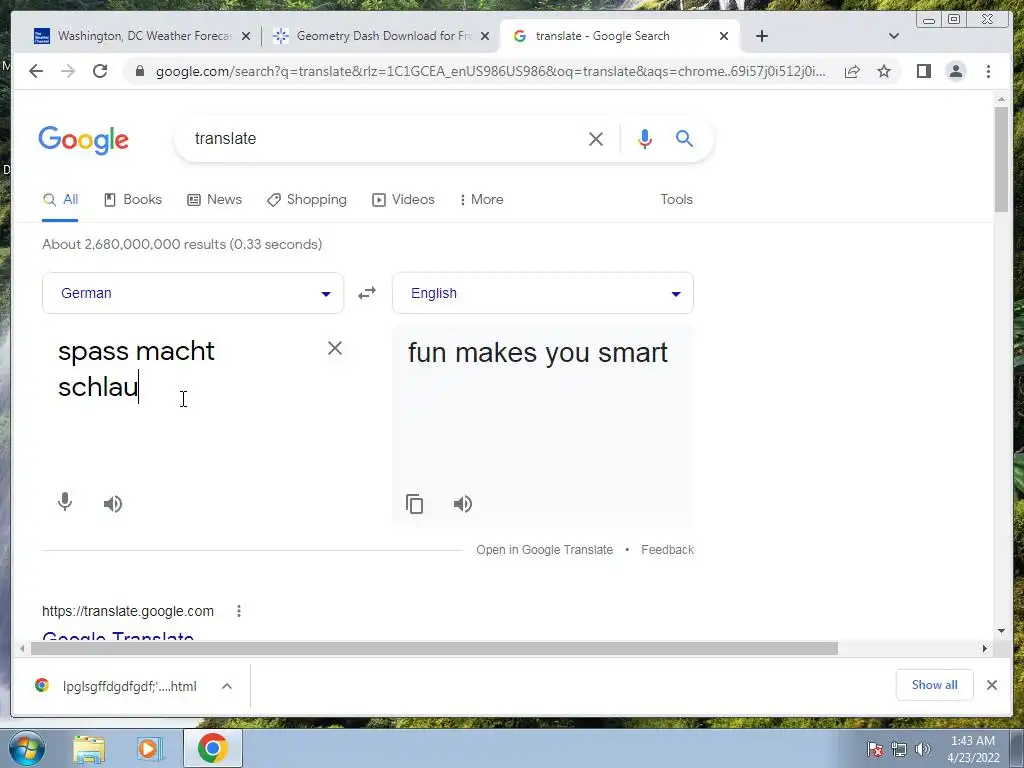This screenshot has height=768, width=1024.
Task: Start a voice search with the microphone
Action: point(645,139)
